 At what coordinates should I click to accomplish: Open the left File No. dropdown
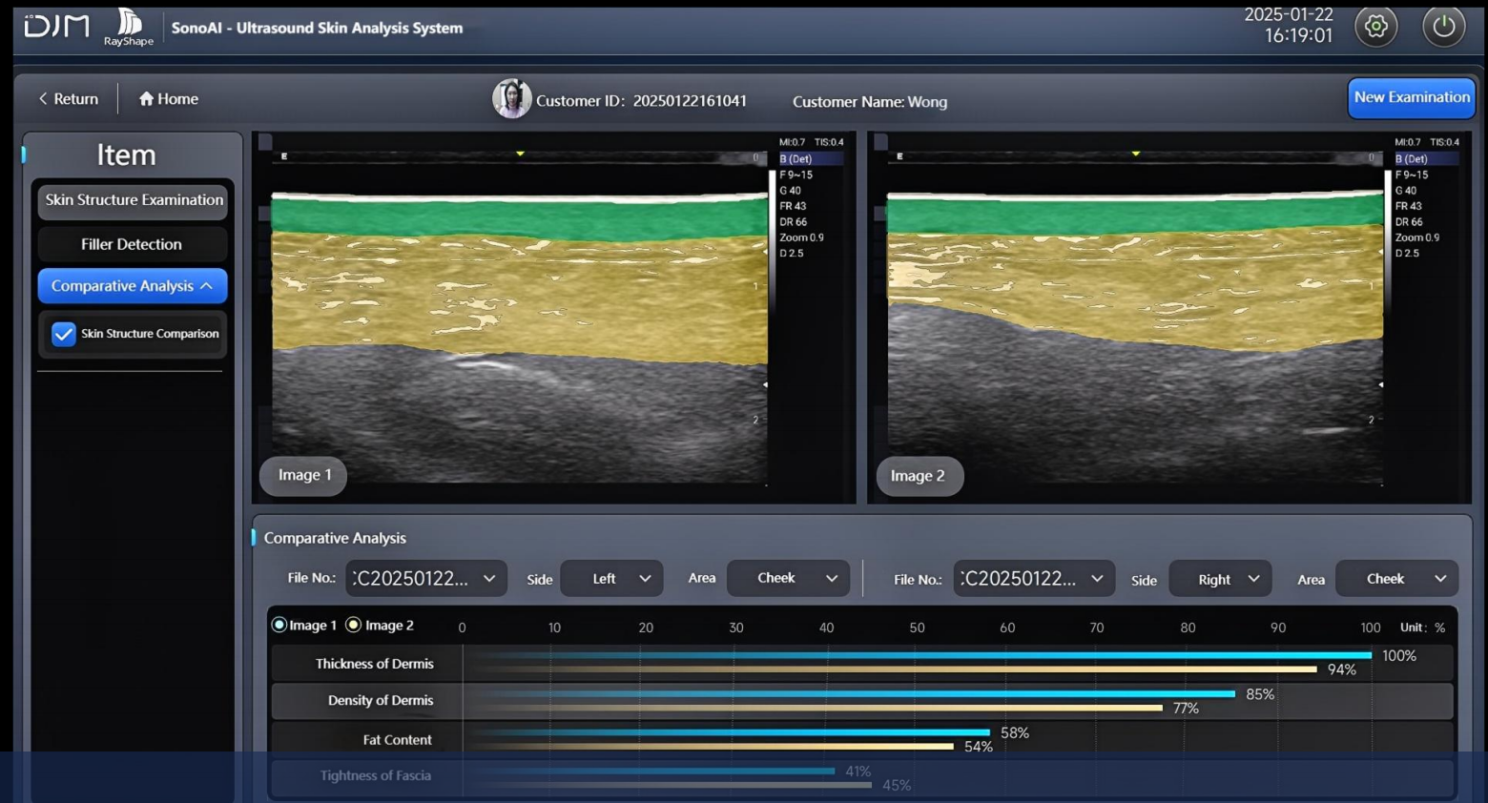tap(426, 578)
